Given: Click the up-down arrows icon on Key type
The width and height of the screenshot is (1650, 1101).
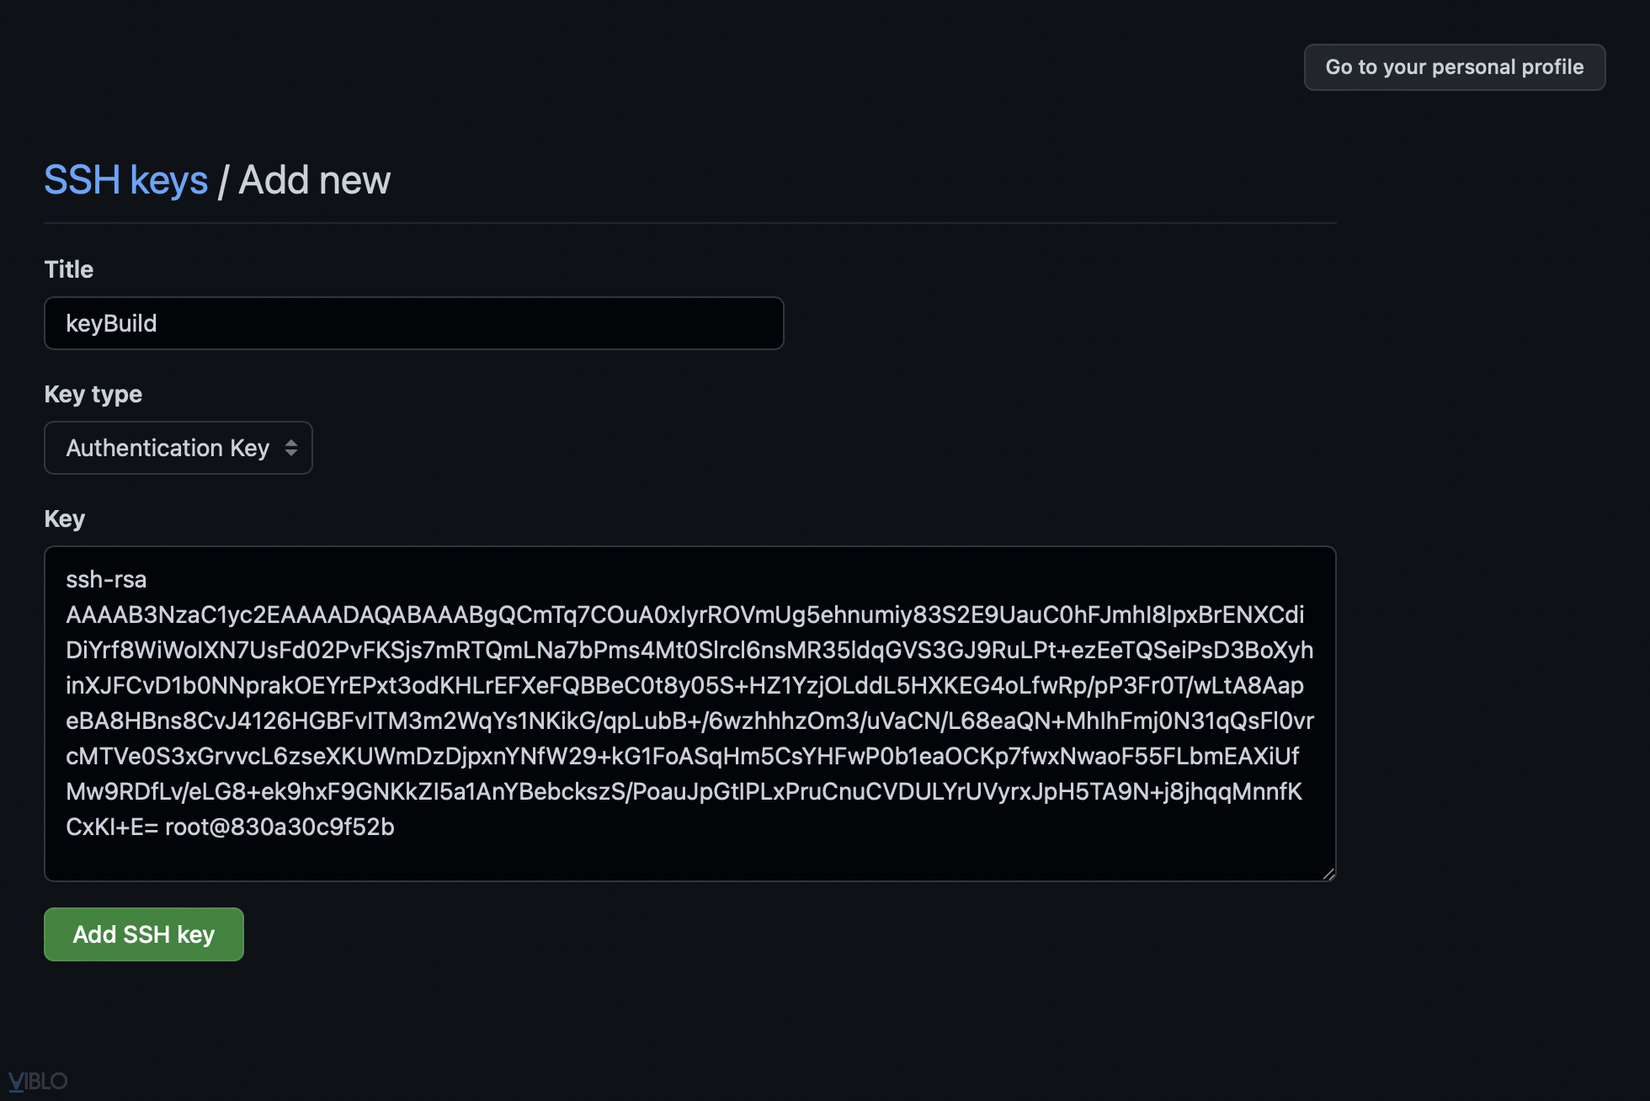Looking at the screenshot, I should 291,448.
